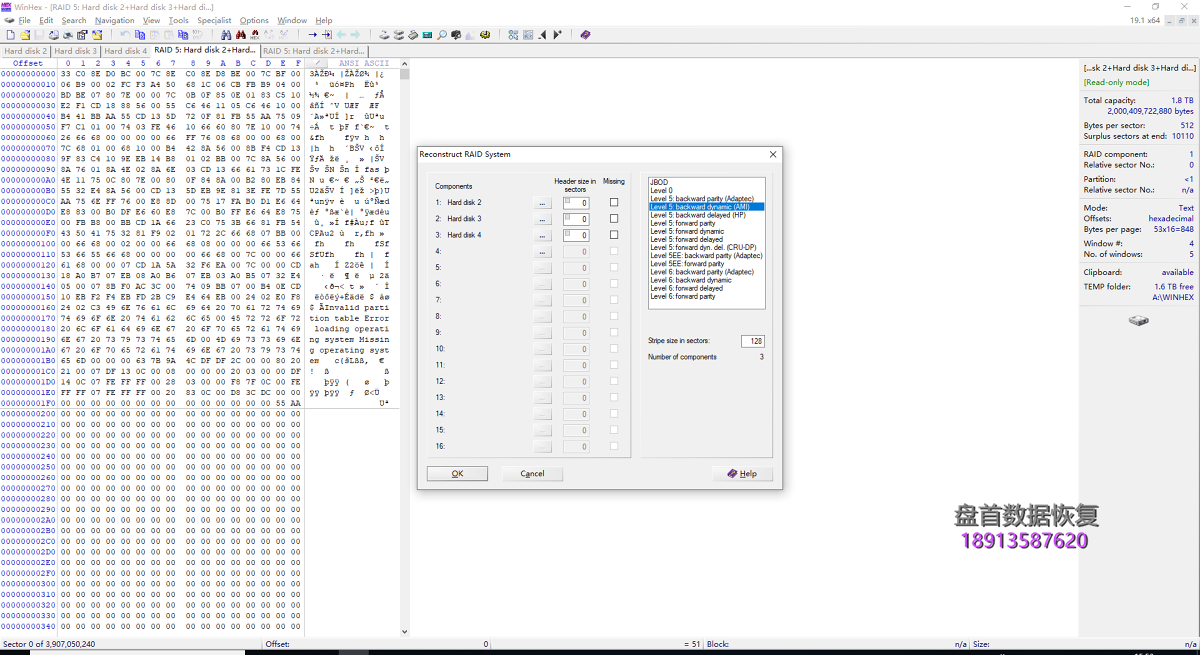
Task: Browse component 1 Hard disk 2 button
Action: tap(543, 203)
